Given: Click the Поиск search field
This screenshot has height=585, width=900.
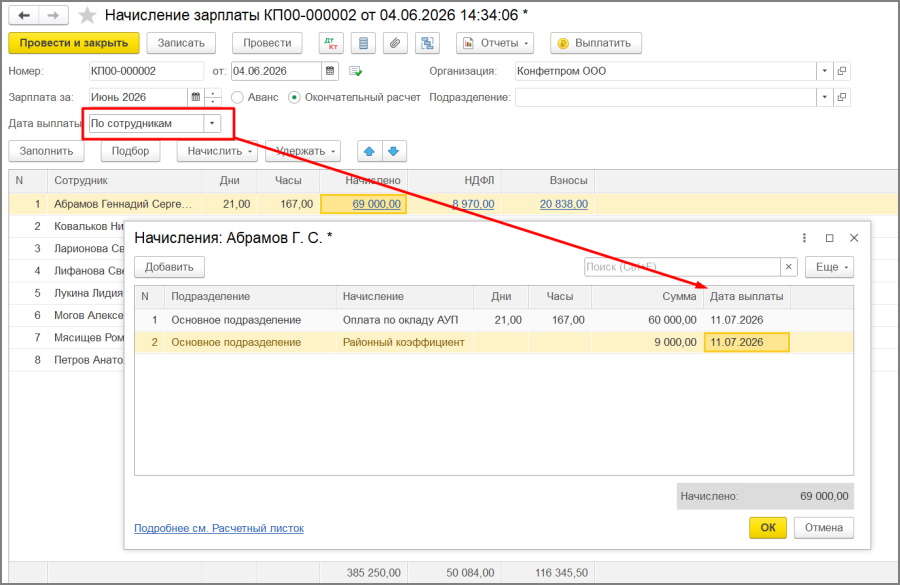Looking at the screenshot, I should (x=682, y=267).
